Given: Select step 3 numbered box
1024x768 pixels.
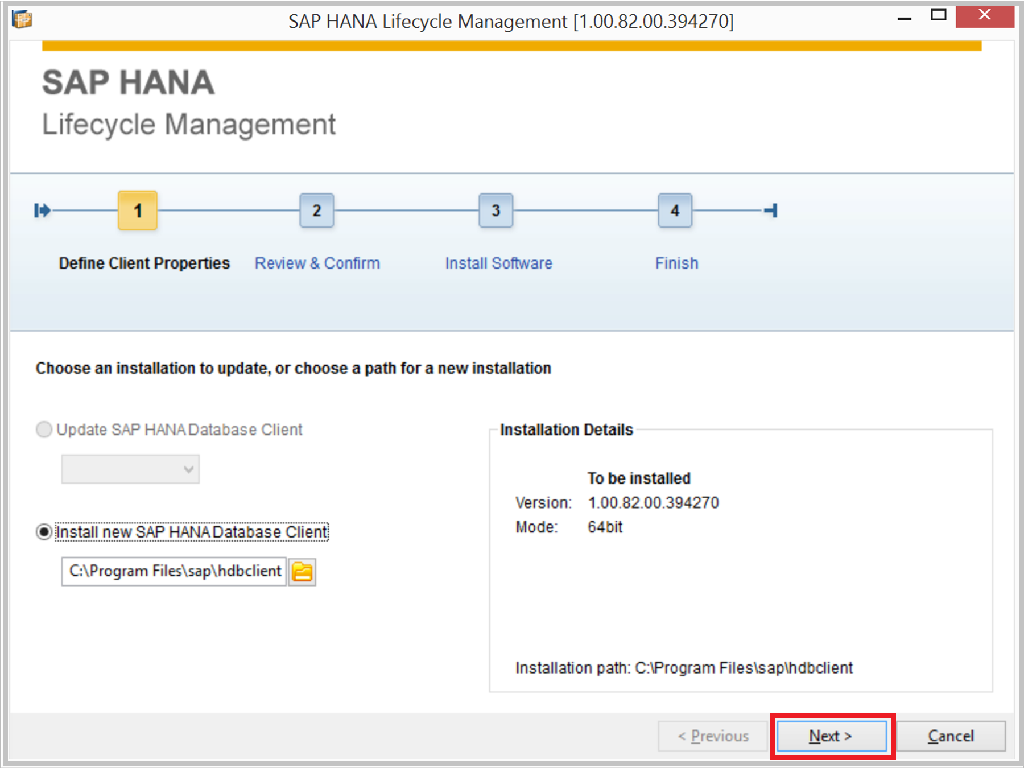Looking at the screenshot, I should click(496, 210).
